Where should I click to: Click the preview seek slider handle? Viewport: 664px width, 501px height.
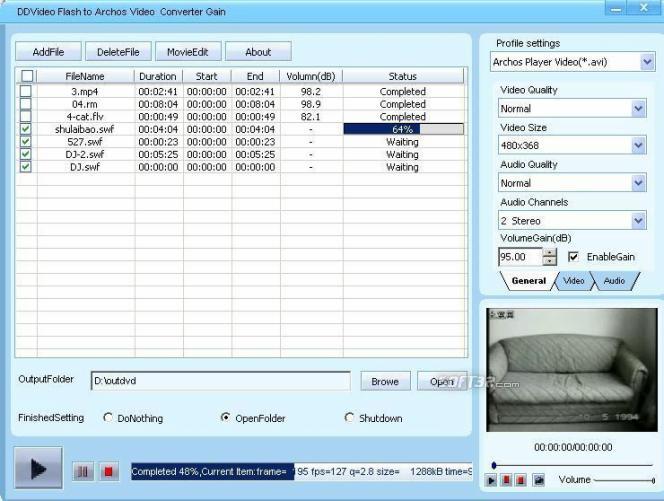click(x=494, y=465)
